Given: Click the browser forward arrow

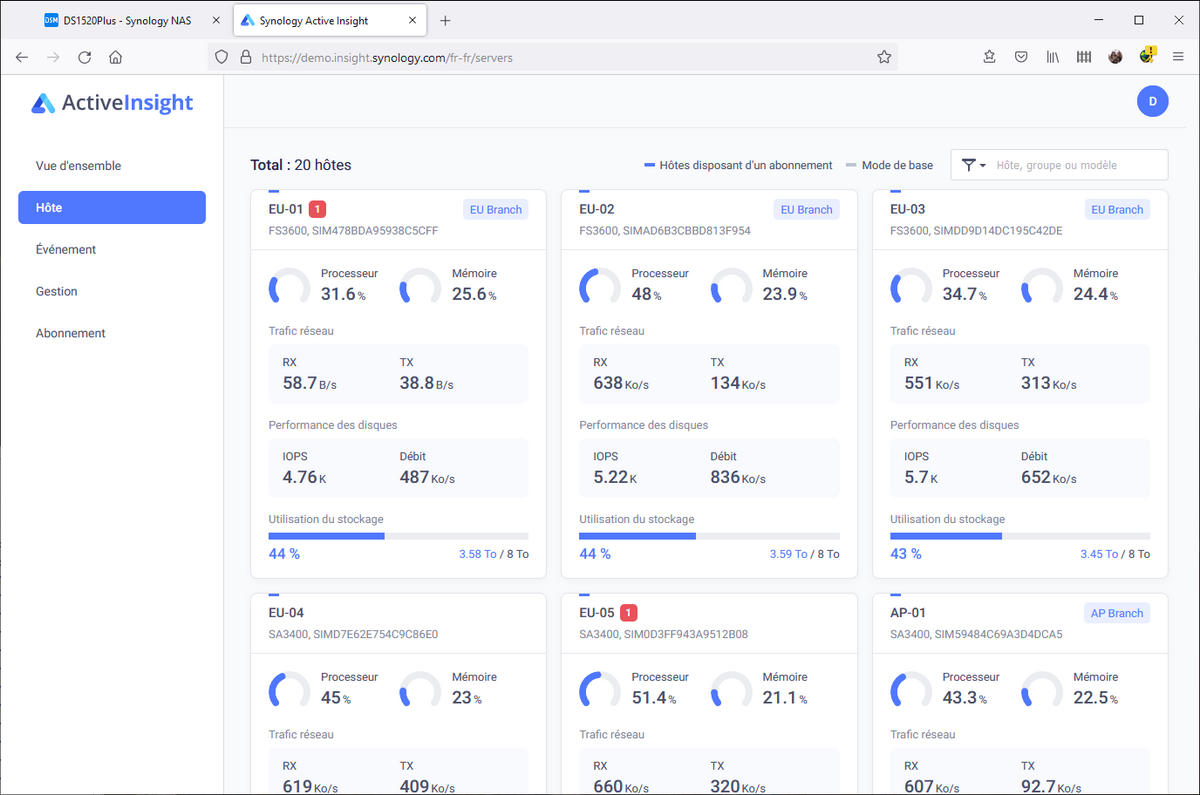Looking at the screenshot, I should coord(53,57).
